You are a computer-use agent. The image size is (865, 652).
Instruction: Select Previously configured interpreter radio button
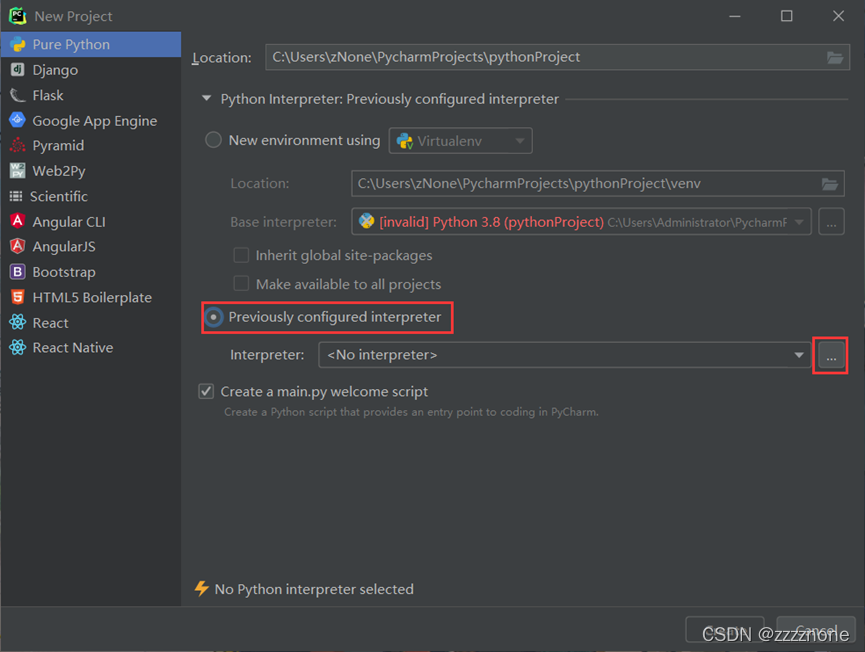click(213, 317)
